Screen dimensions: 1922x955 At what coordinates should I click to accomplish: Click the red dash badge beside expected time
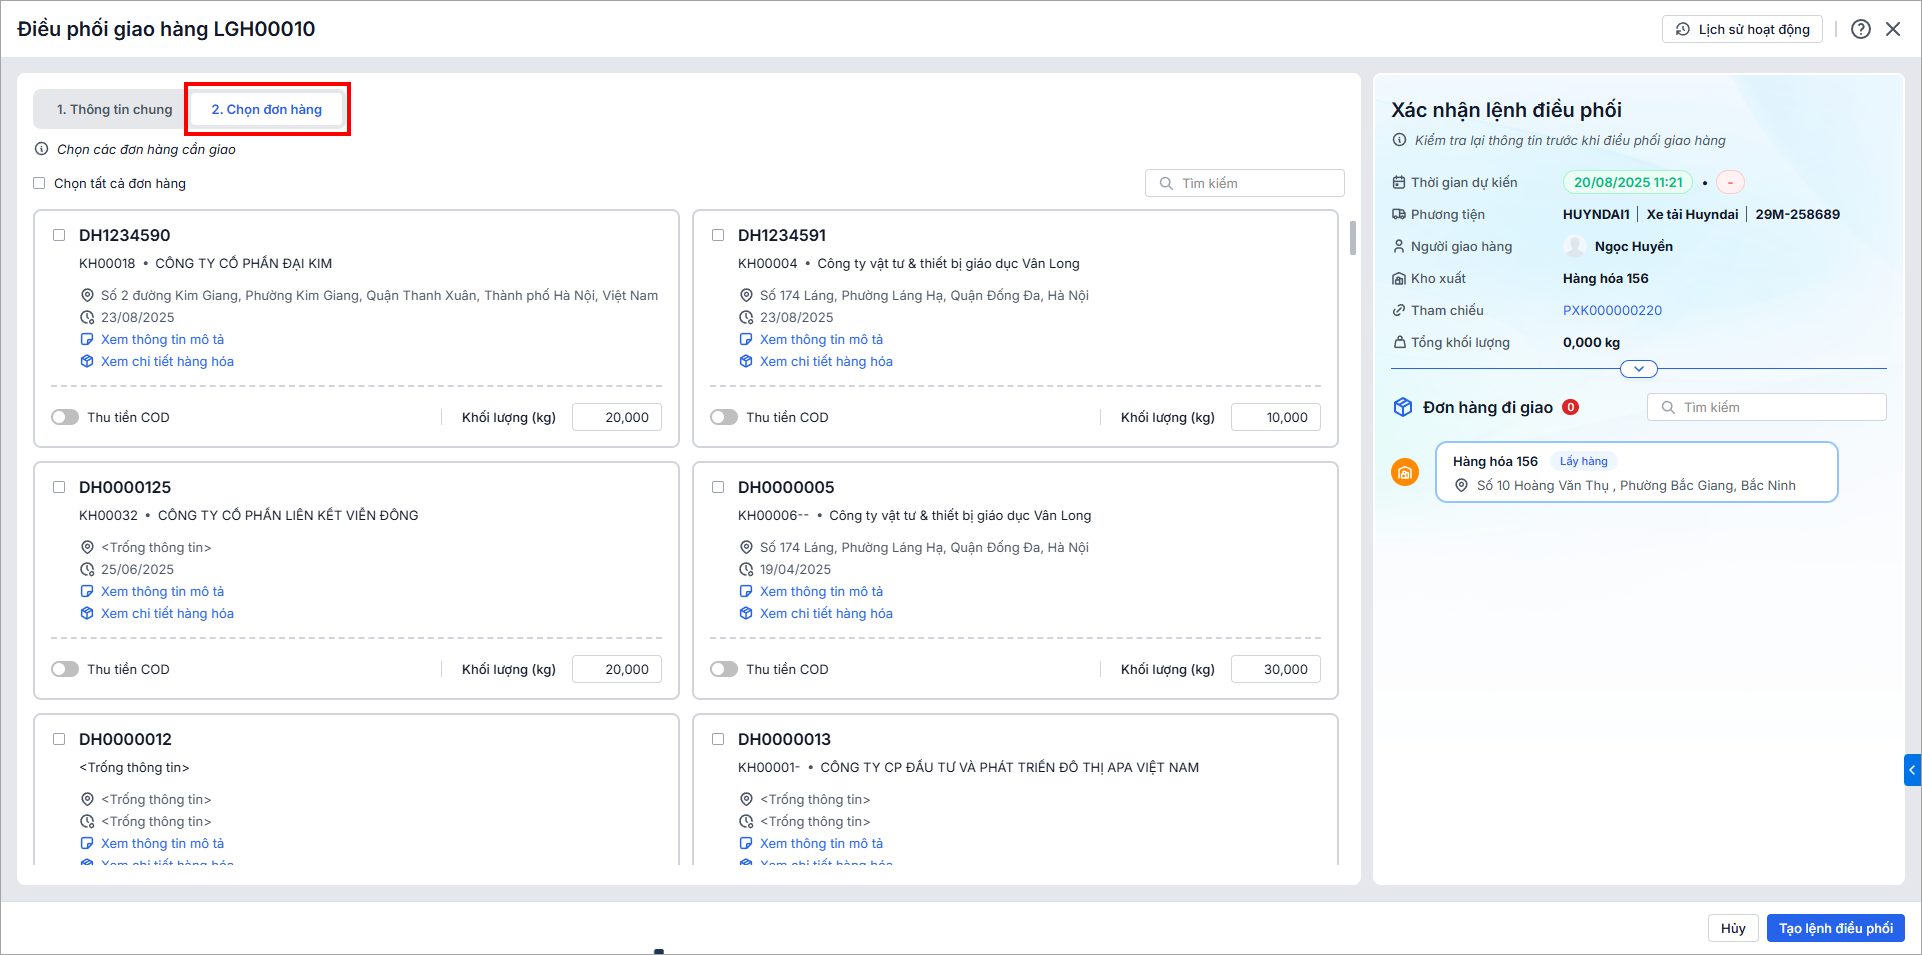click(x=1730, y=183)
